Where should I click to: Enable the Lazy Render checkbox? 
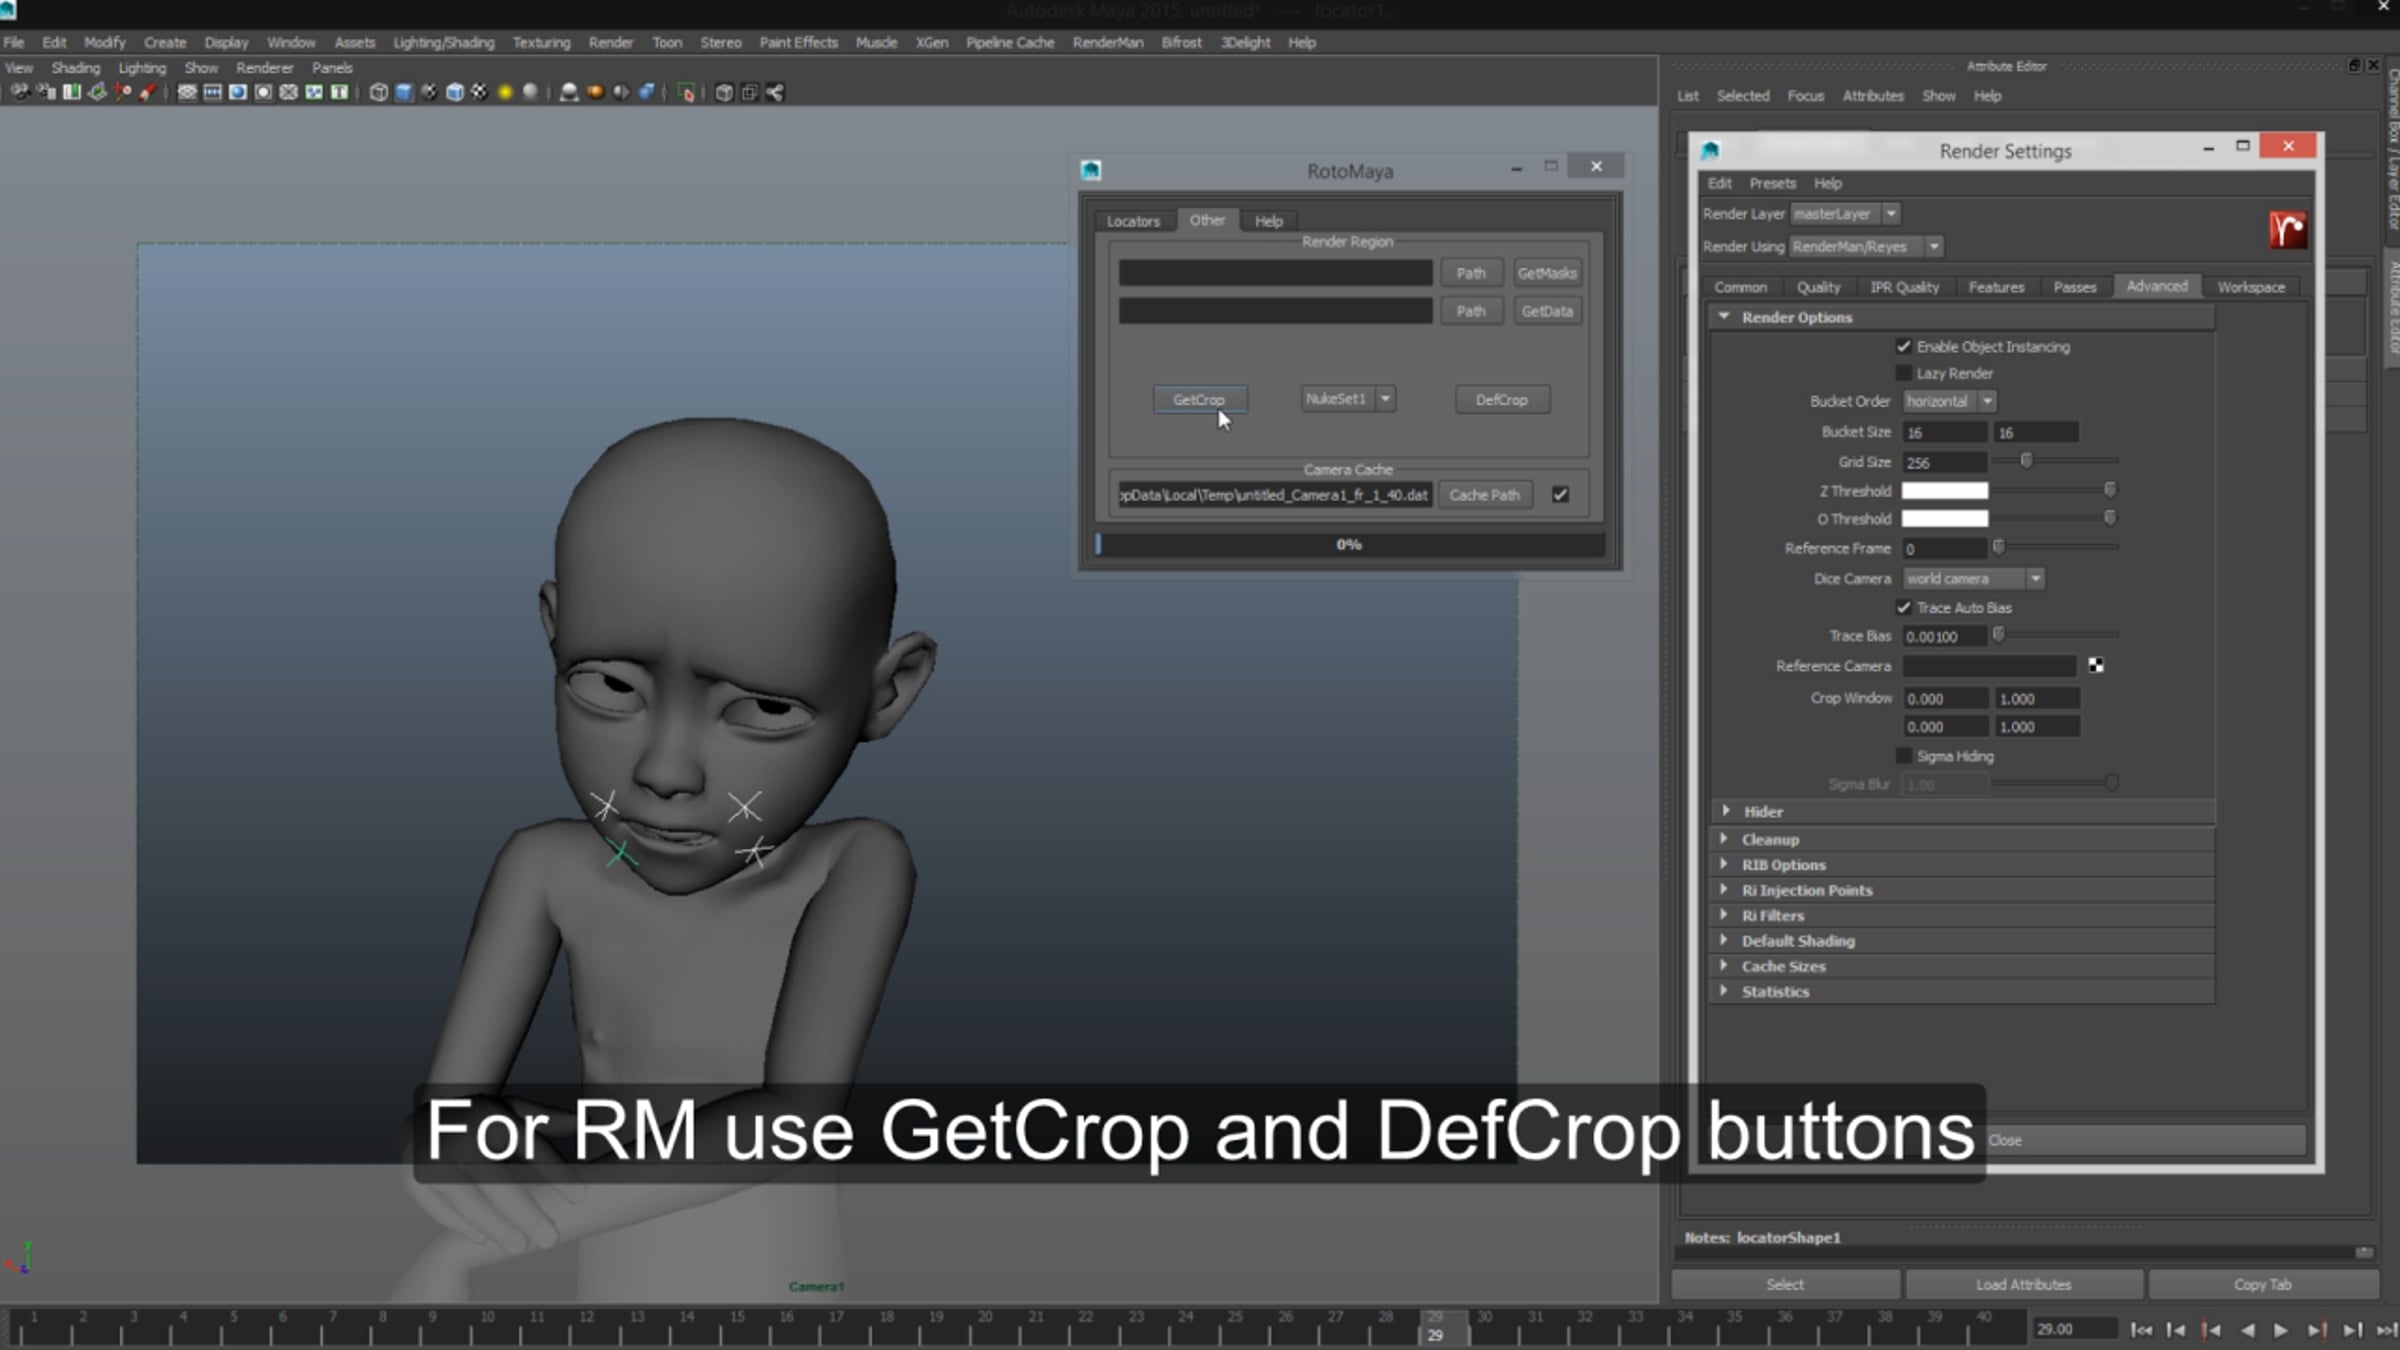[1904, 373]
